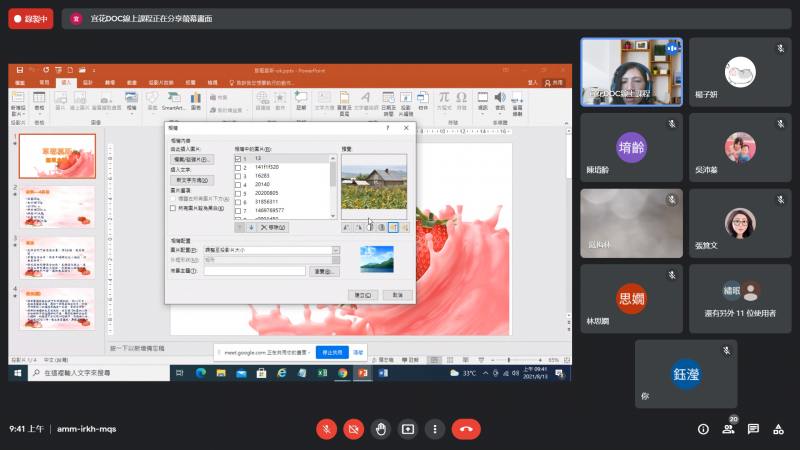Switch to the Slide Show tab
The height and width of the screenshot is (450, 800).
[x=161, y=83]
